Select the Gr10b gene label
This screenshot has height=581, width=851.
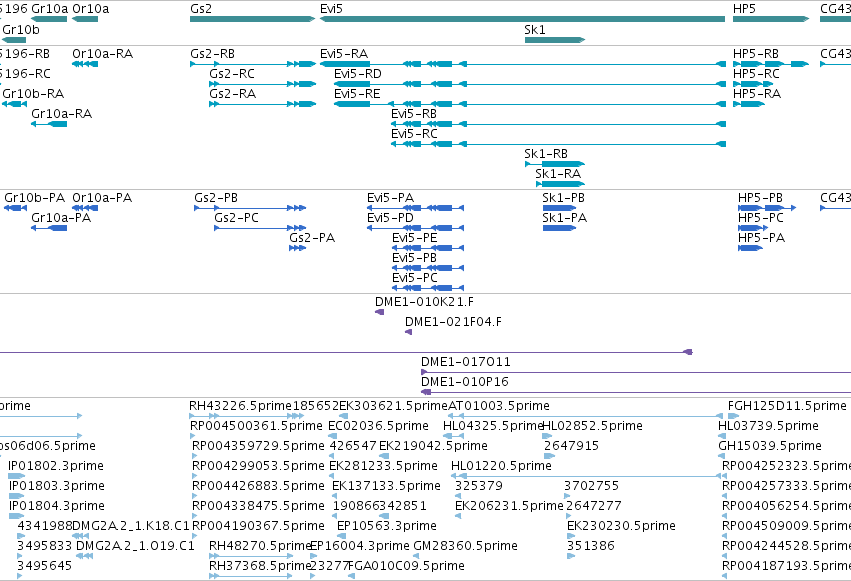pyautogui.click(x=21, y=30)
